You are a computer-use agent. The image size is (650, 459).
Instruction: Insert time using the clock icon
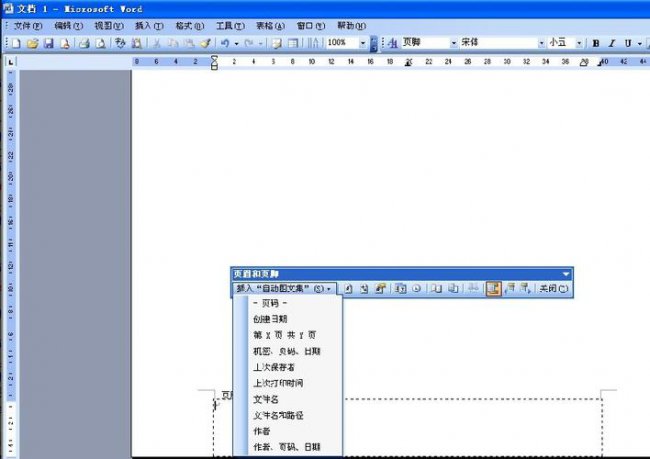click(415, 288)
